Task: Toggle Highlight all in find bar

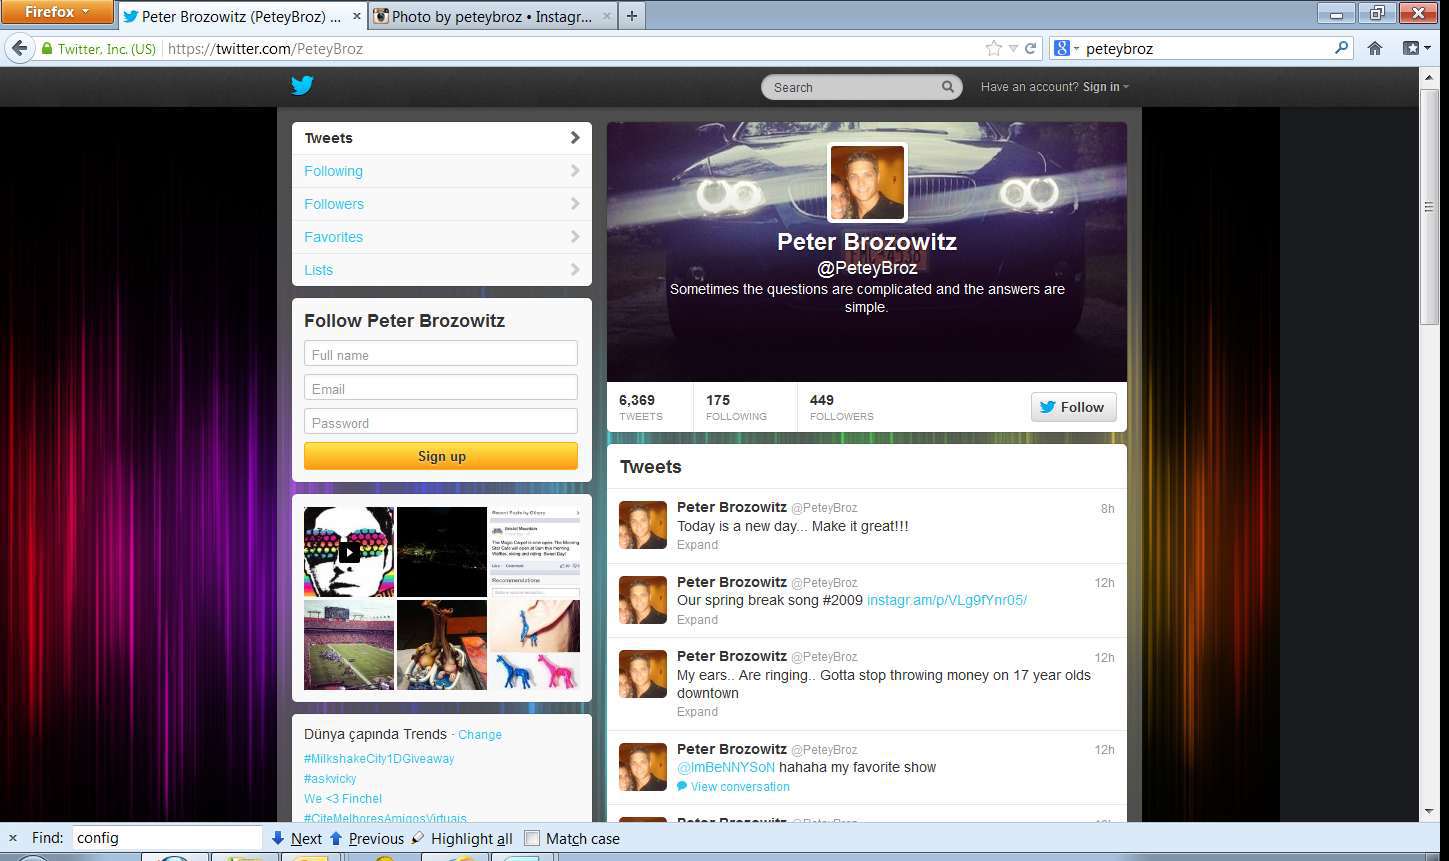Action: point(462,838)
